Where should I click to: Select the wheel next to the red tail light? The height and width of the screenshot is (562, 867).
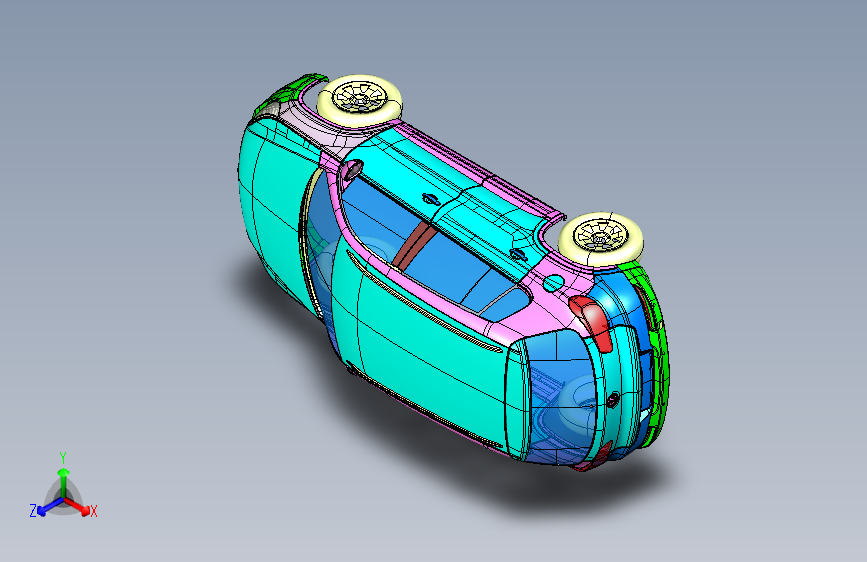point(601,238)
